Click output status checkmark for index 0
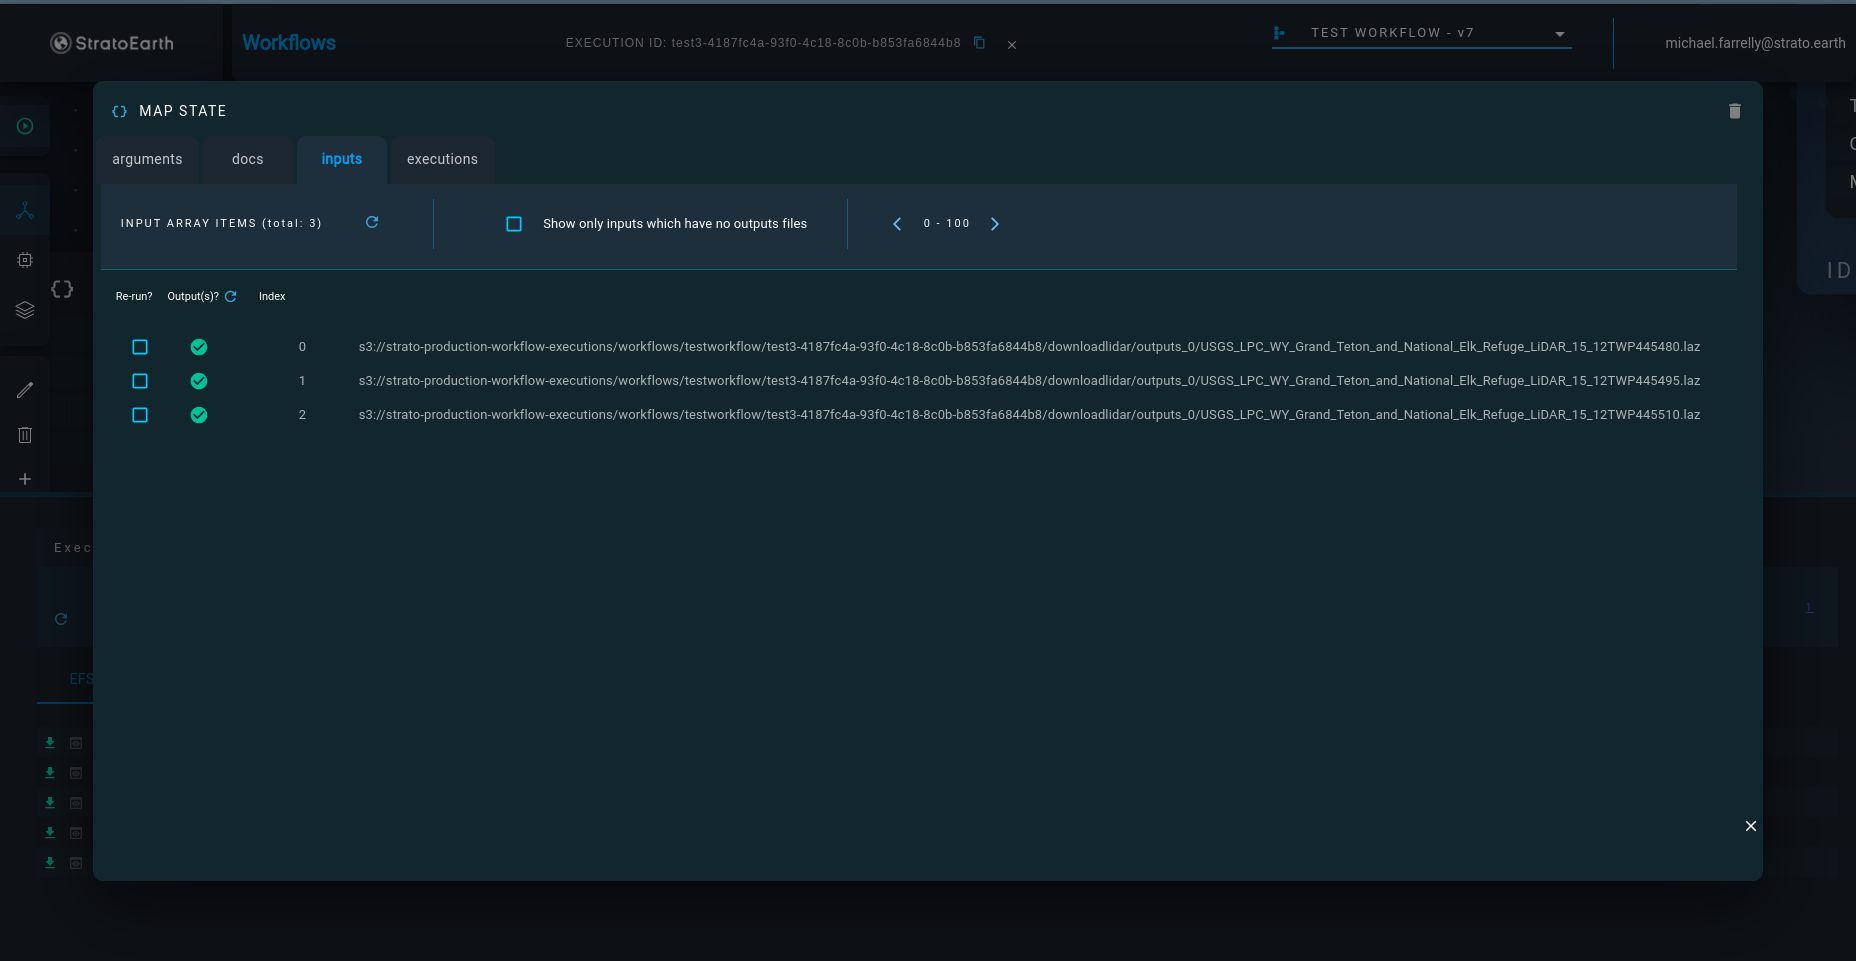This screenshot has width=1856, height=961. pyautogui.click(x=199, y=347)
